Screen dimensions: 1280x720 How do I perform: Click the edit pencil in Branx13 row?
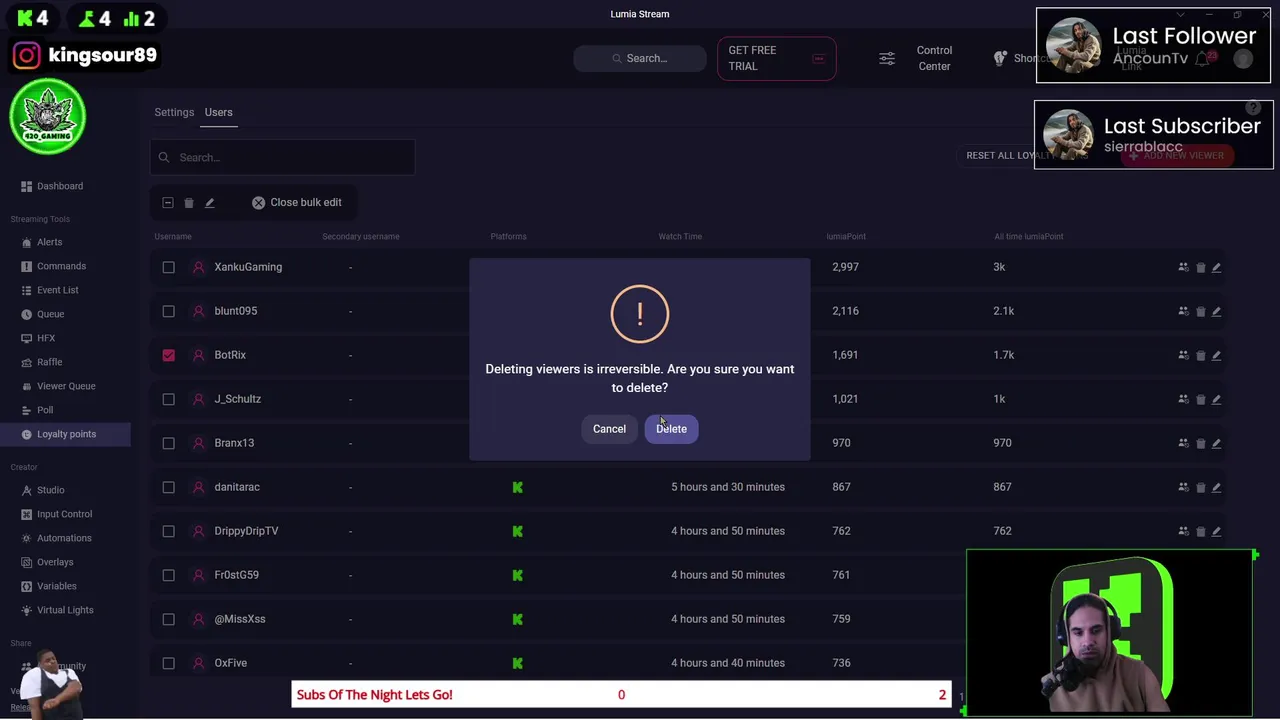1217,443
